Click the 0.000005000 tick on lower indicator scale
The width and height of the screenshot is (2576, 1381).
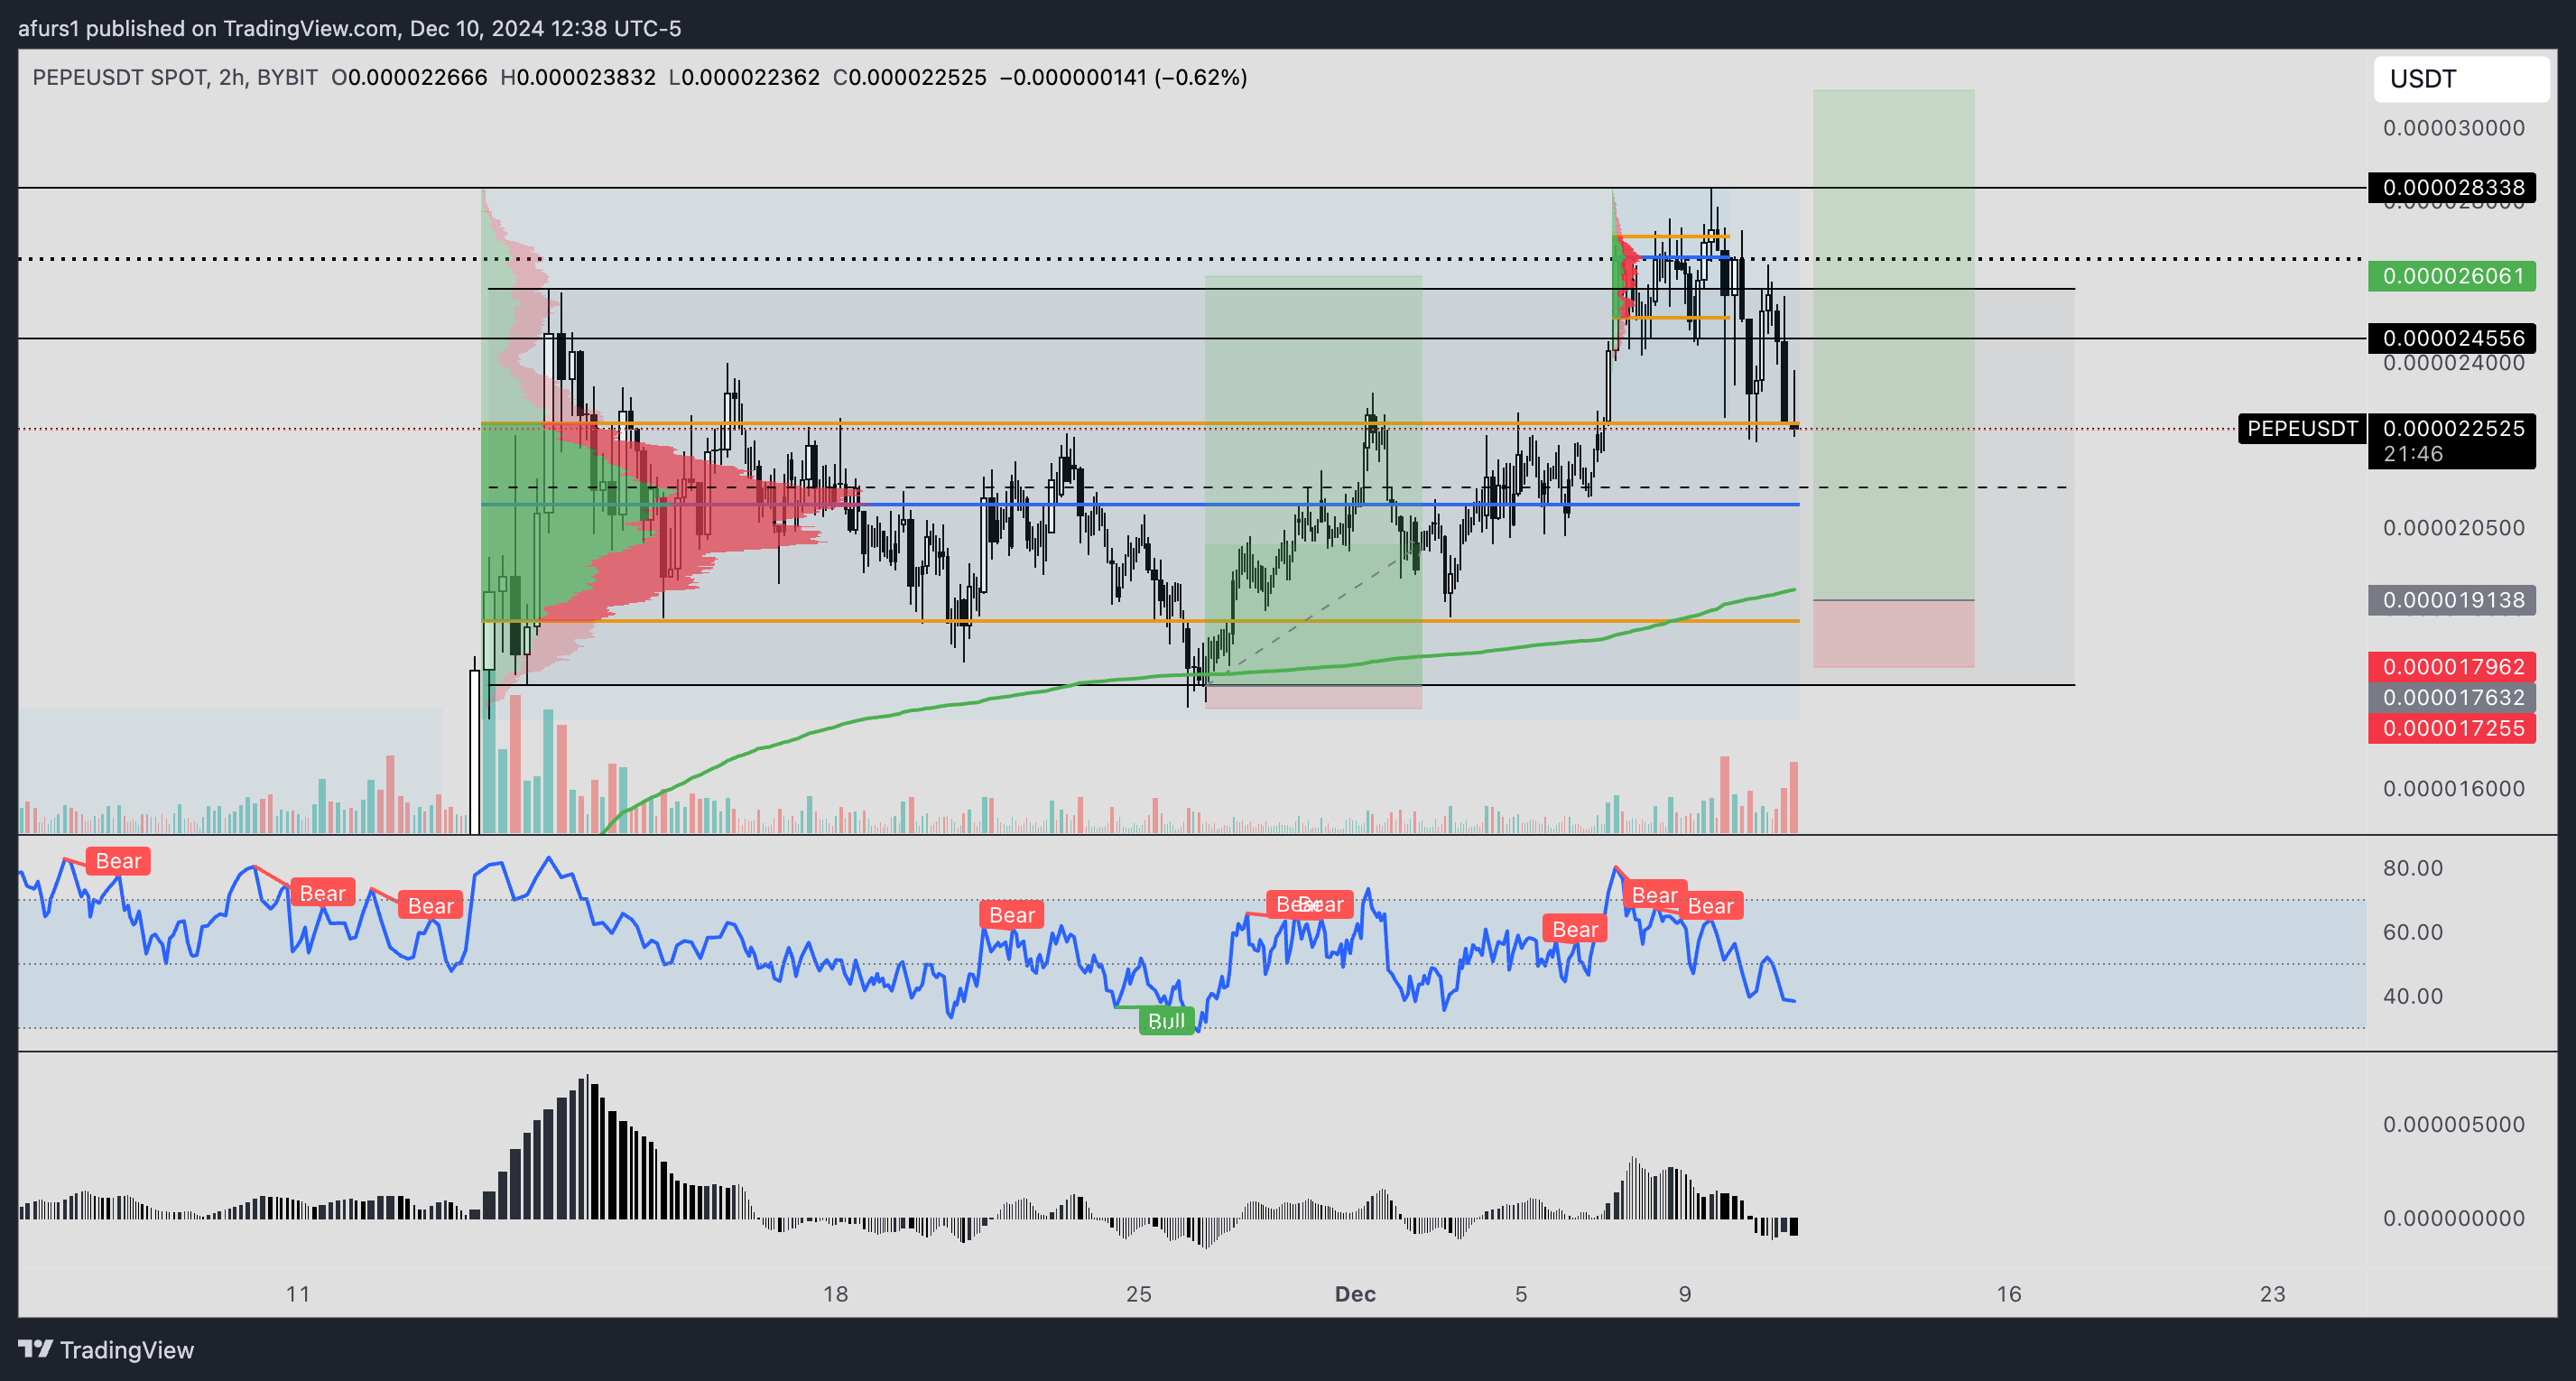pyautogui.click(x=2453, y=1124)
